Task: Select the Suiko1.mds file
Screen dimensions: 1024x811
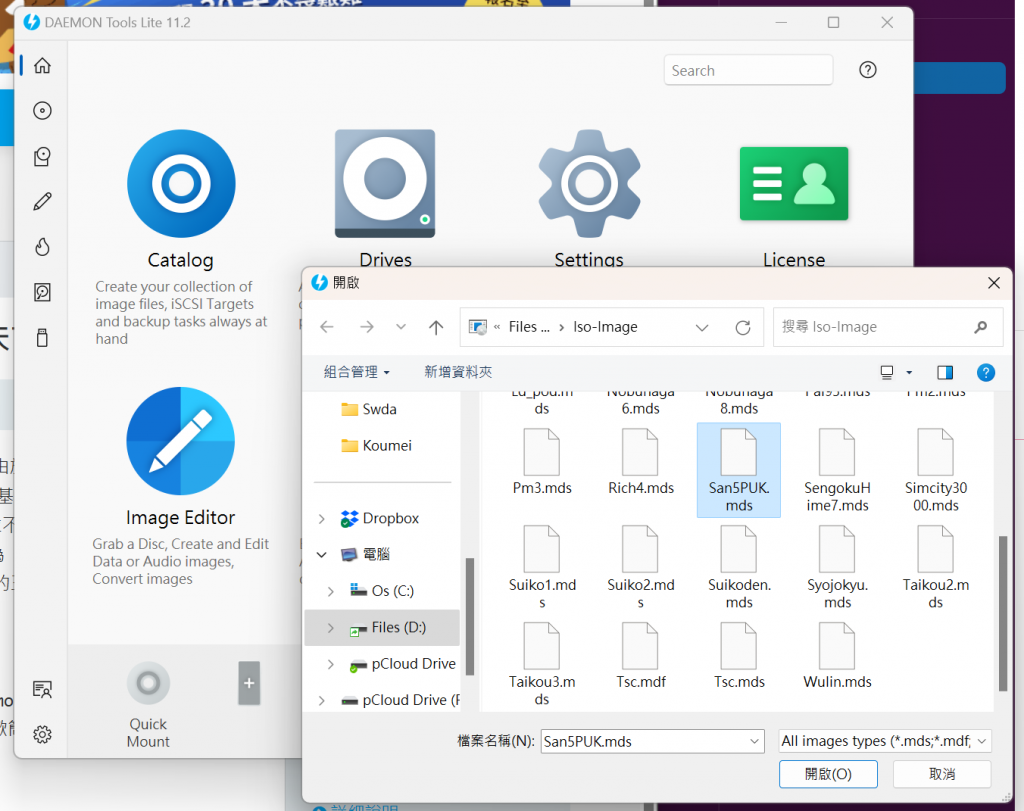Action: coord(542,567)
